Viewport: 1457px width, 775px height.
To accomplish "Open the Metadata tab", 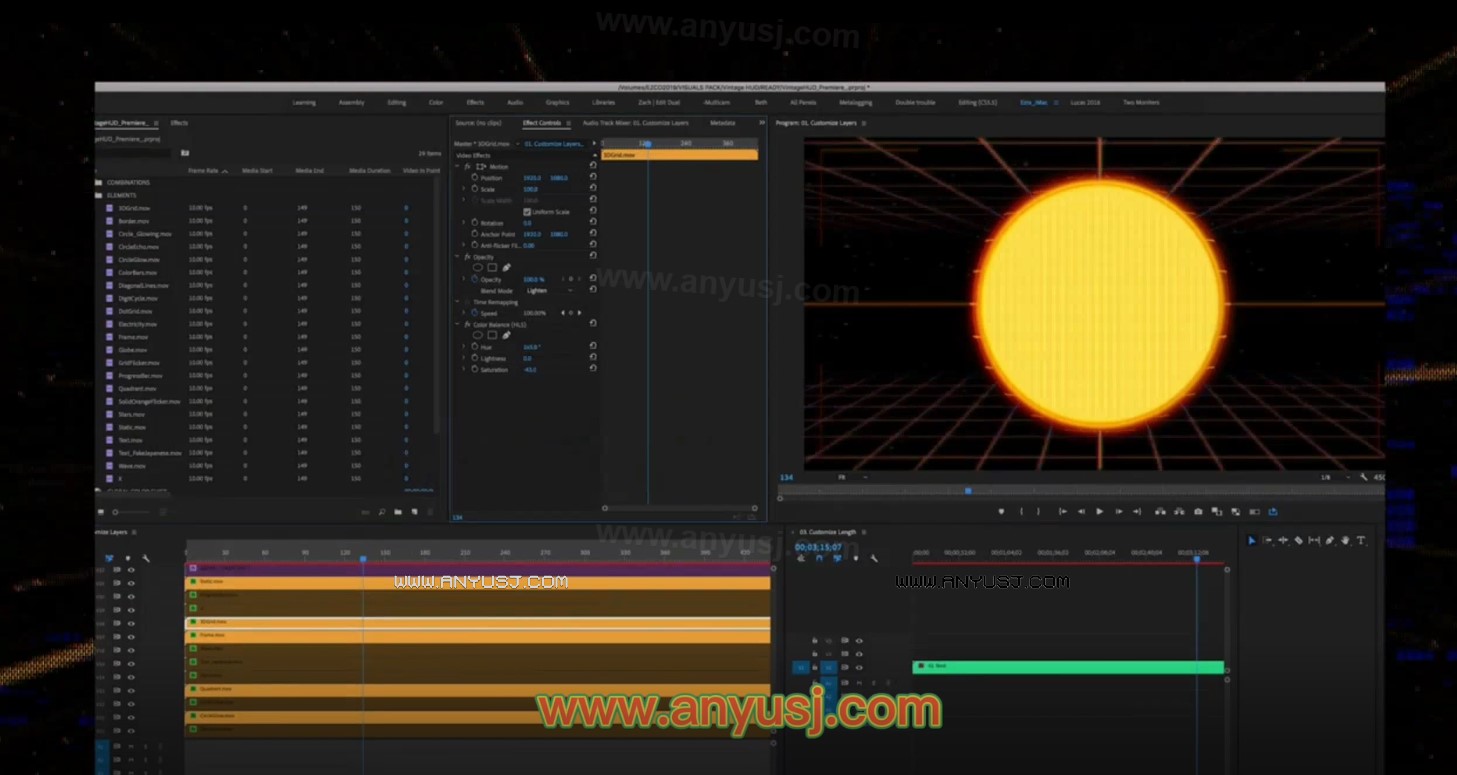I will [723, 123].
